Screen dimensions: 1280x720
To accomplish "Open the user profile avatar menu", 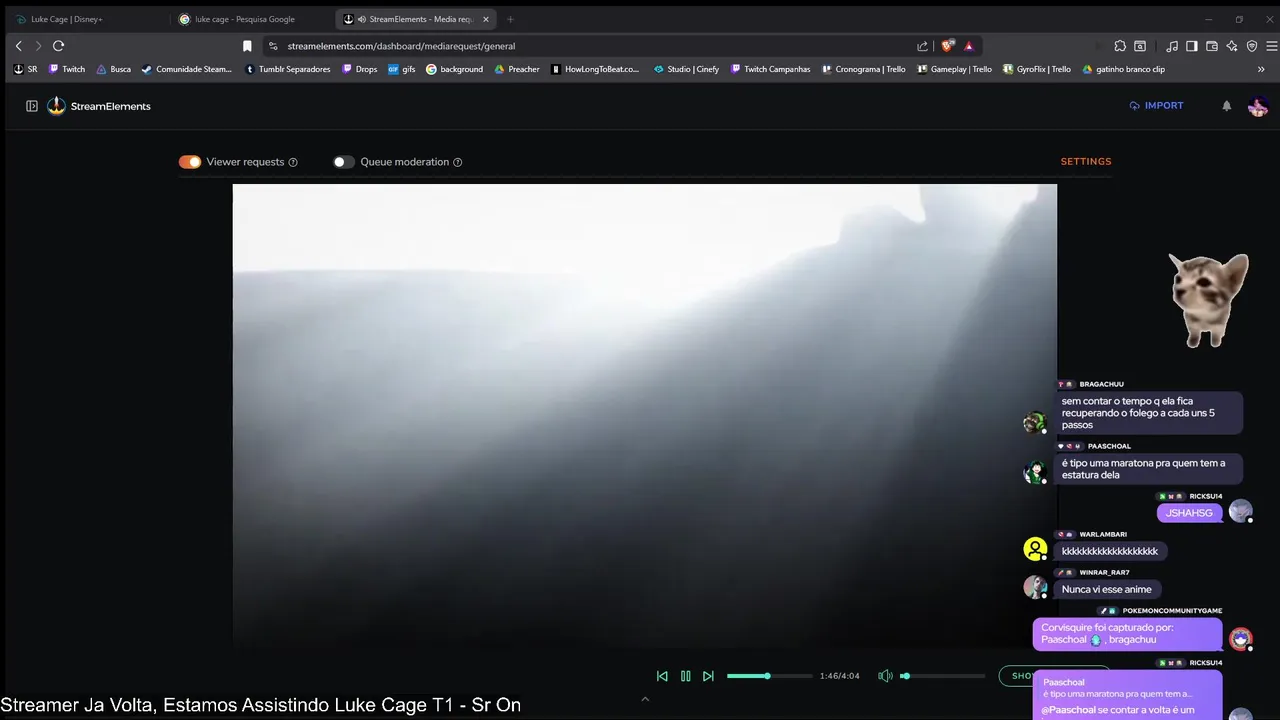I will [x=1258, y=106].
